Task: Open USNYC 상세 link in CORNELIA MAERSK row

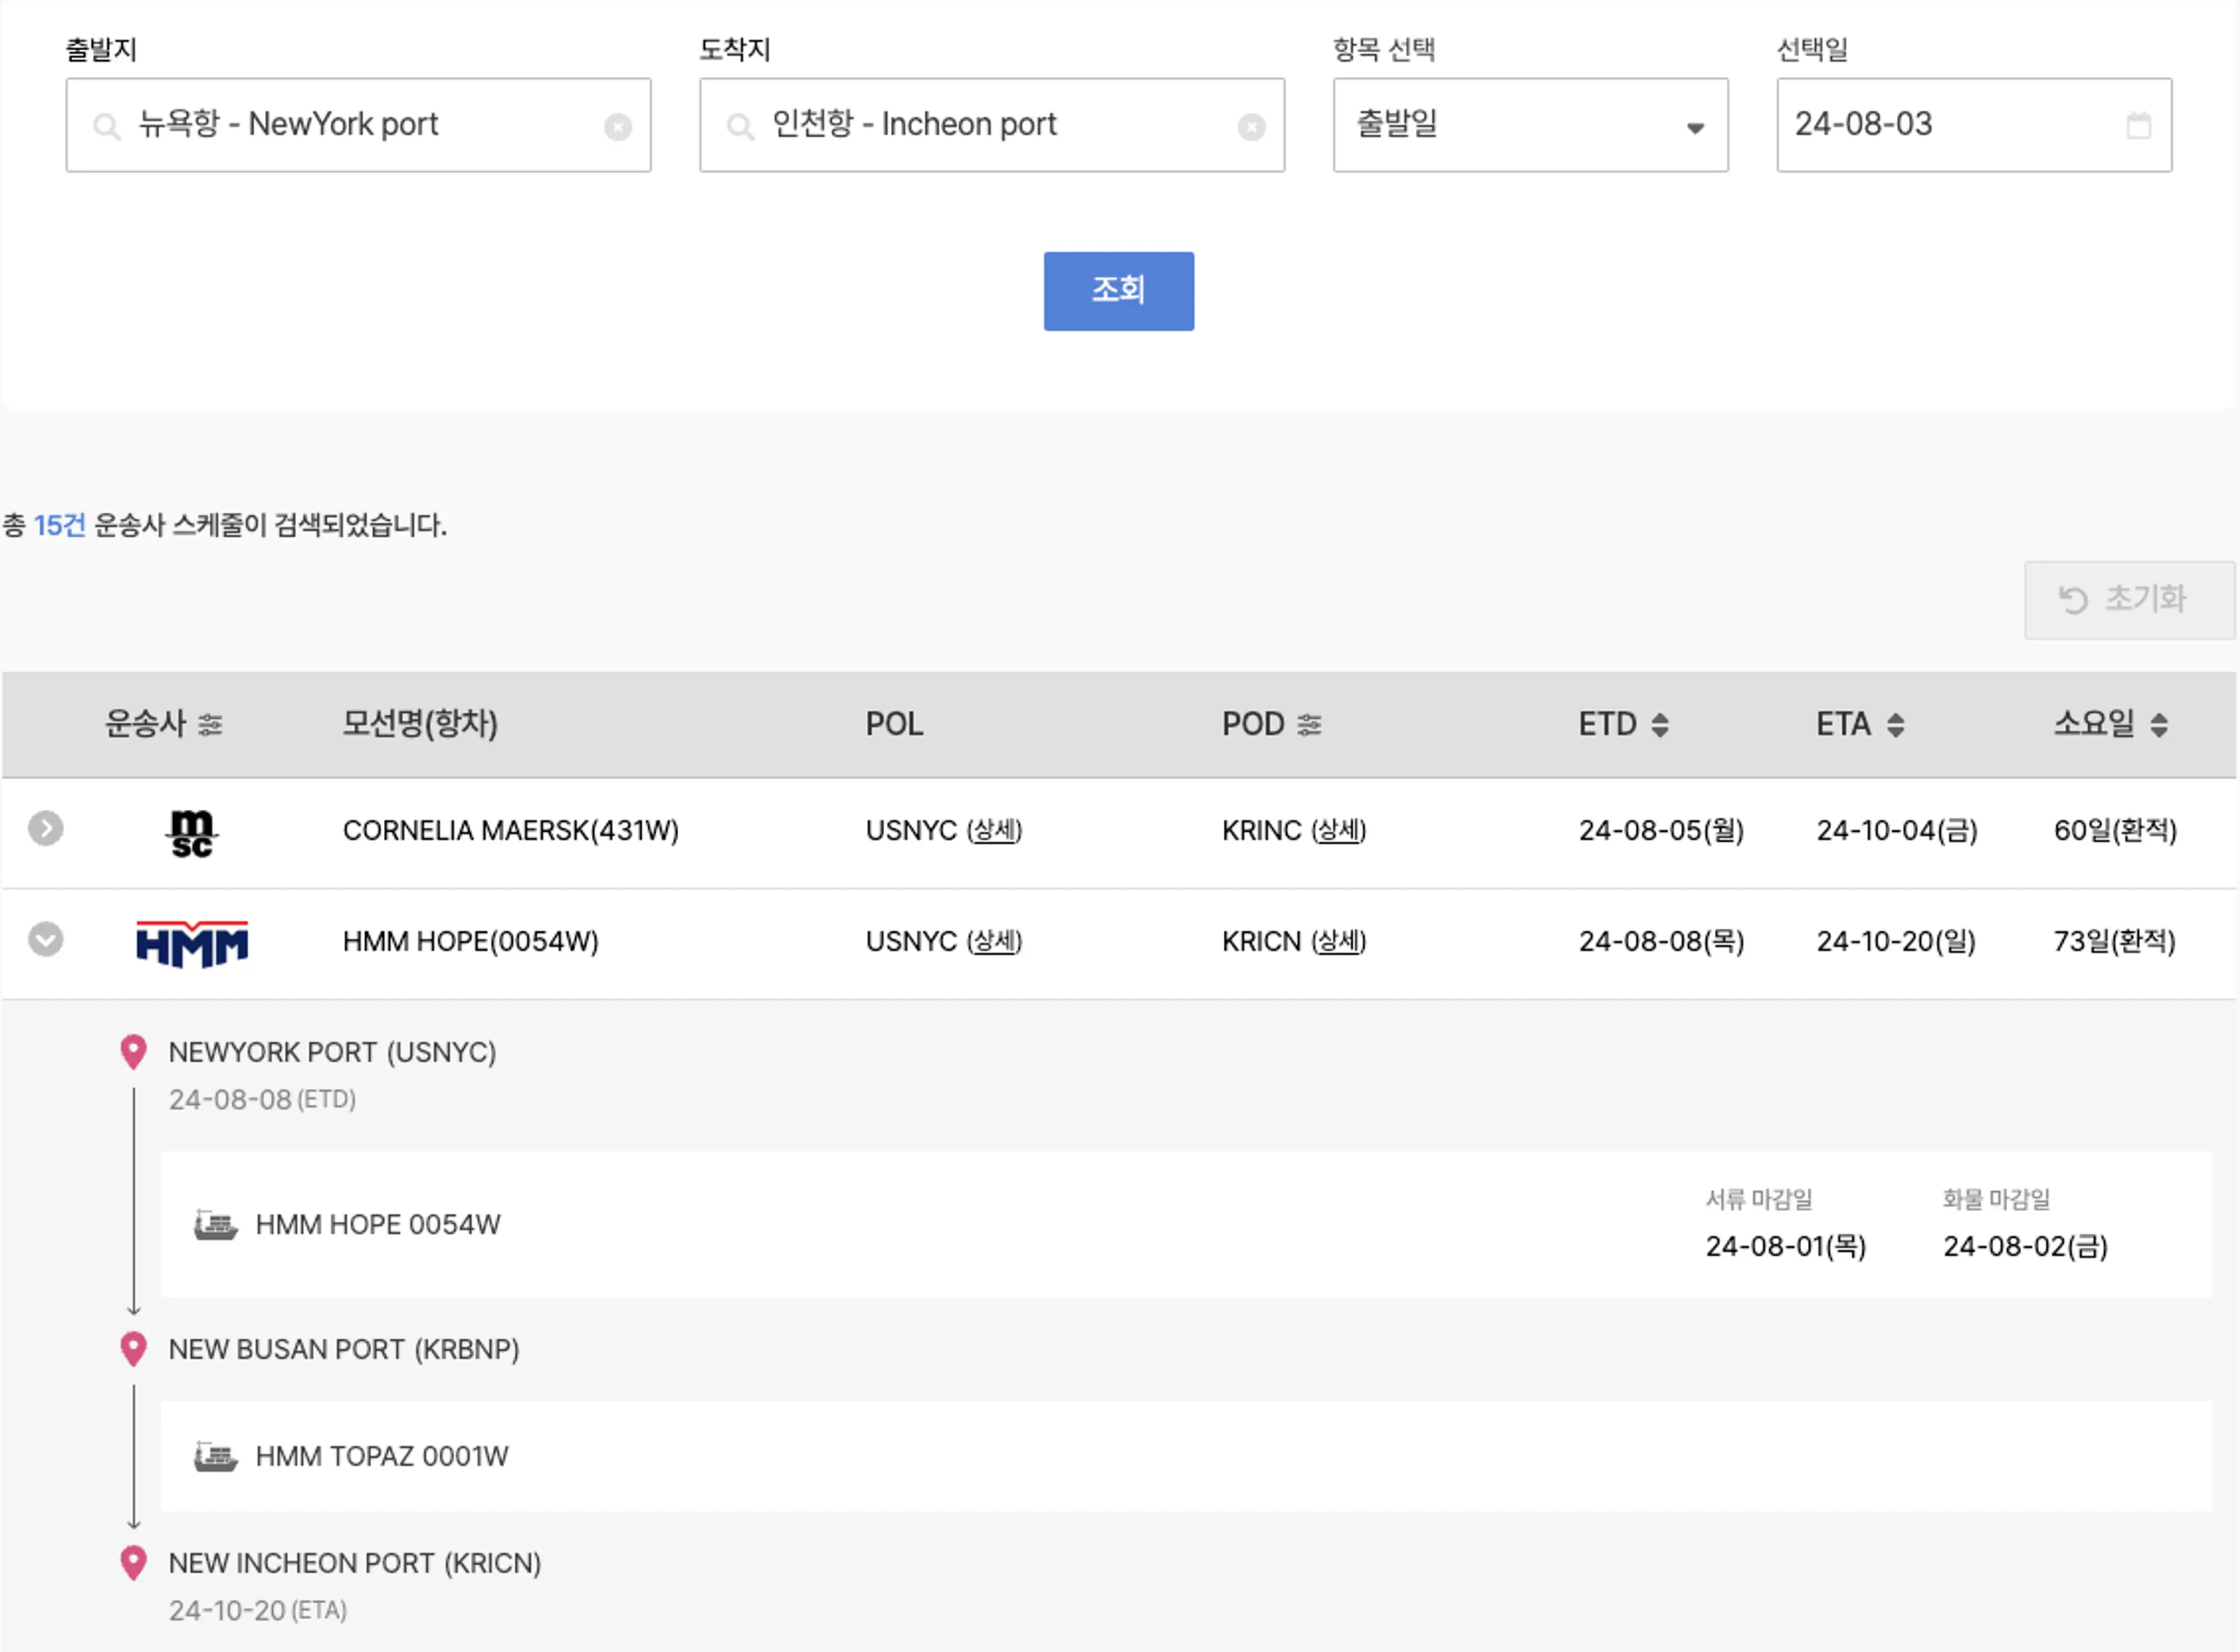Action: click(x=994, y=831)
